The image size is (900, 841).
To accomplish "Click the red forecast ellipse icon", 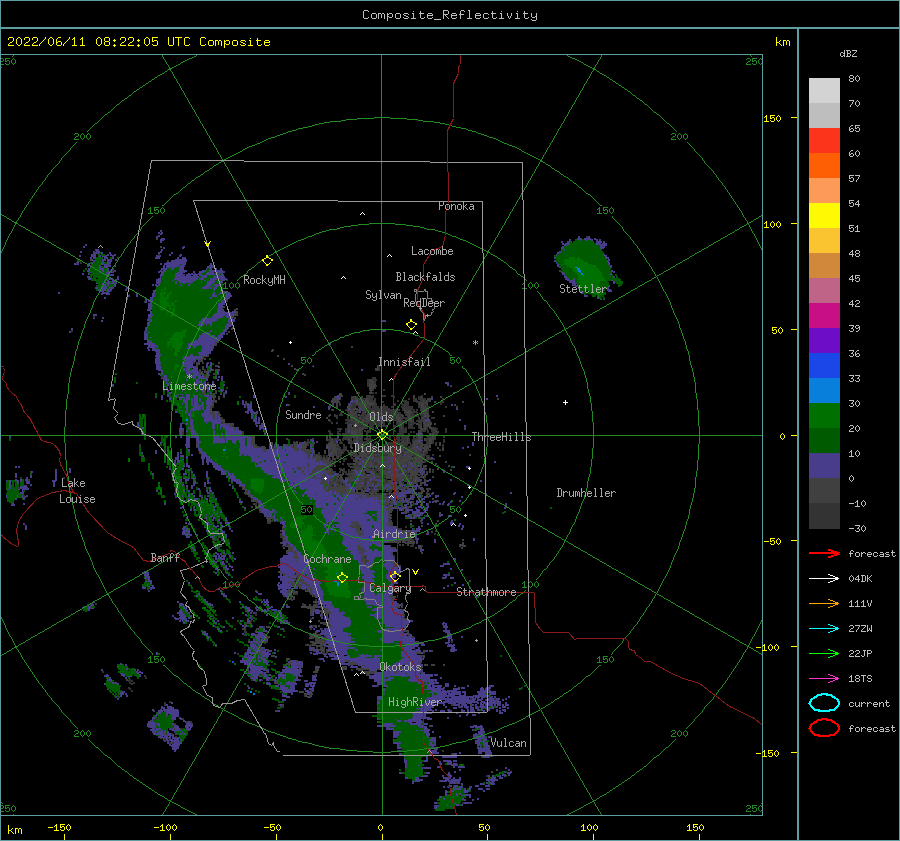I will click(824, 728).
